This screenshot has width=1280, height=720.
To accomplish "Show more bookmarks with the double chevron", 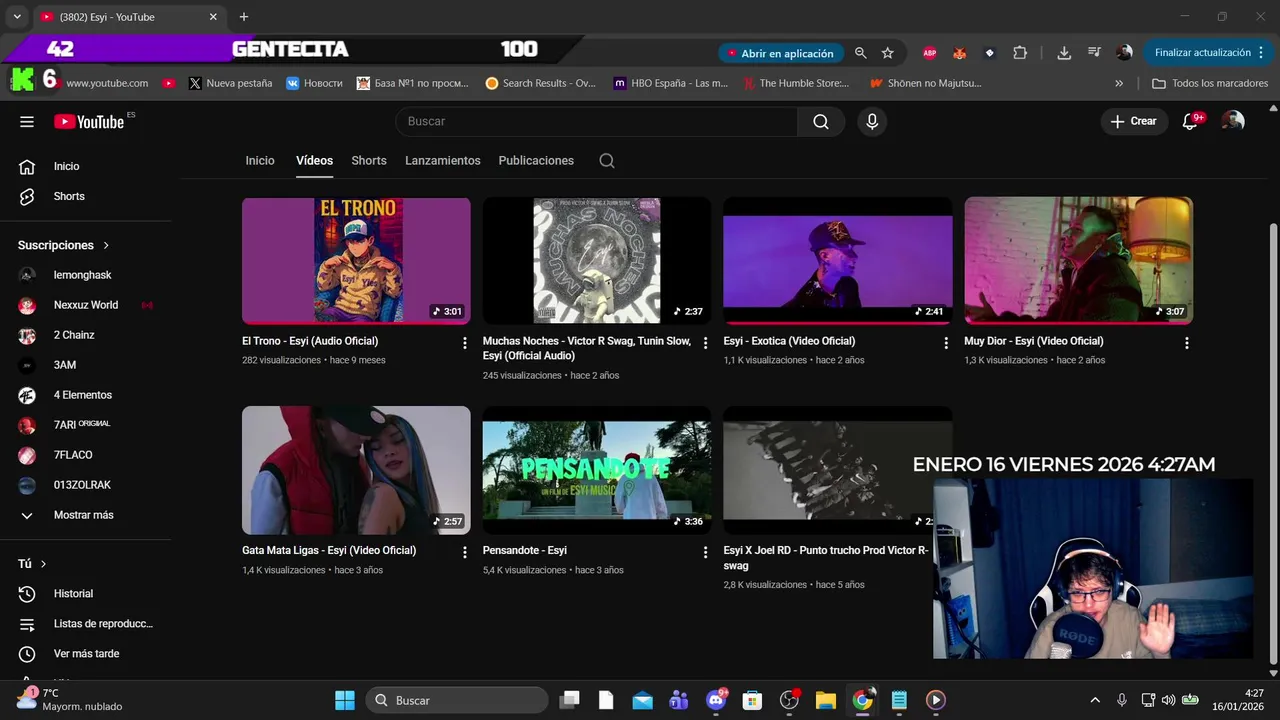I will coord(1119,84).
